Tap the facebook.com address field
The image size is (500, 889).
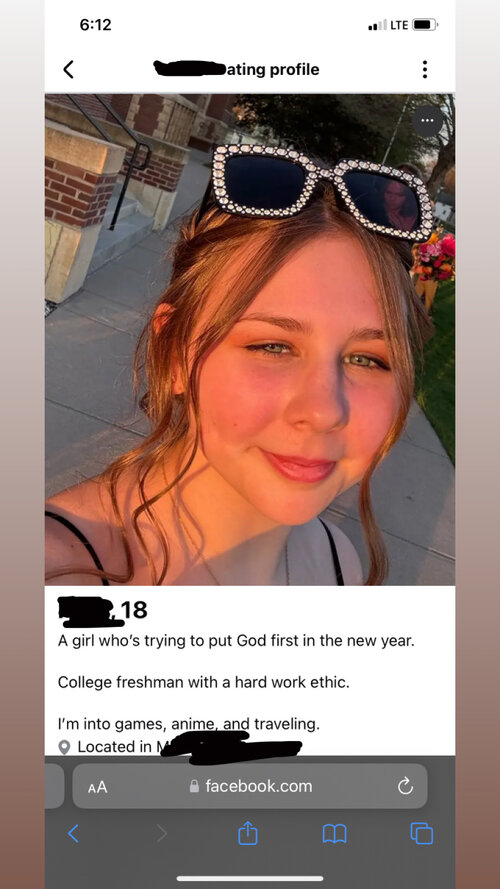pos(250,786)
